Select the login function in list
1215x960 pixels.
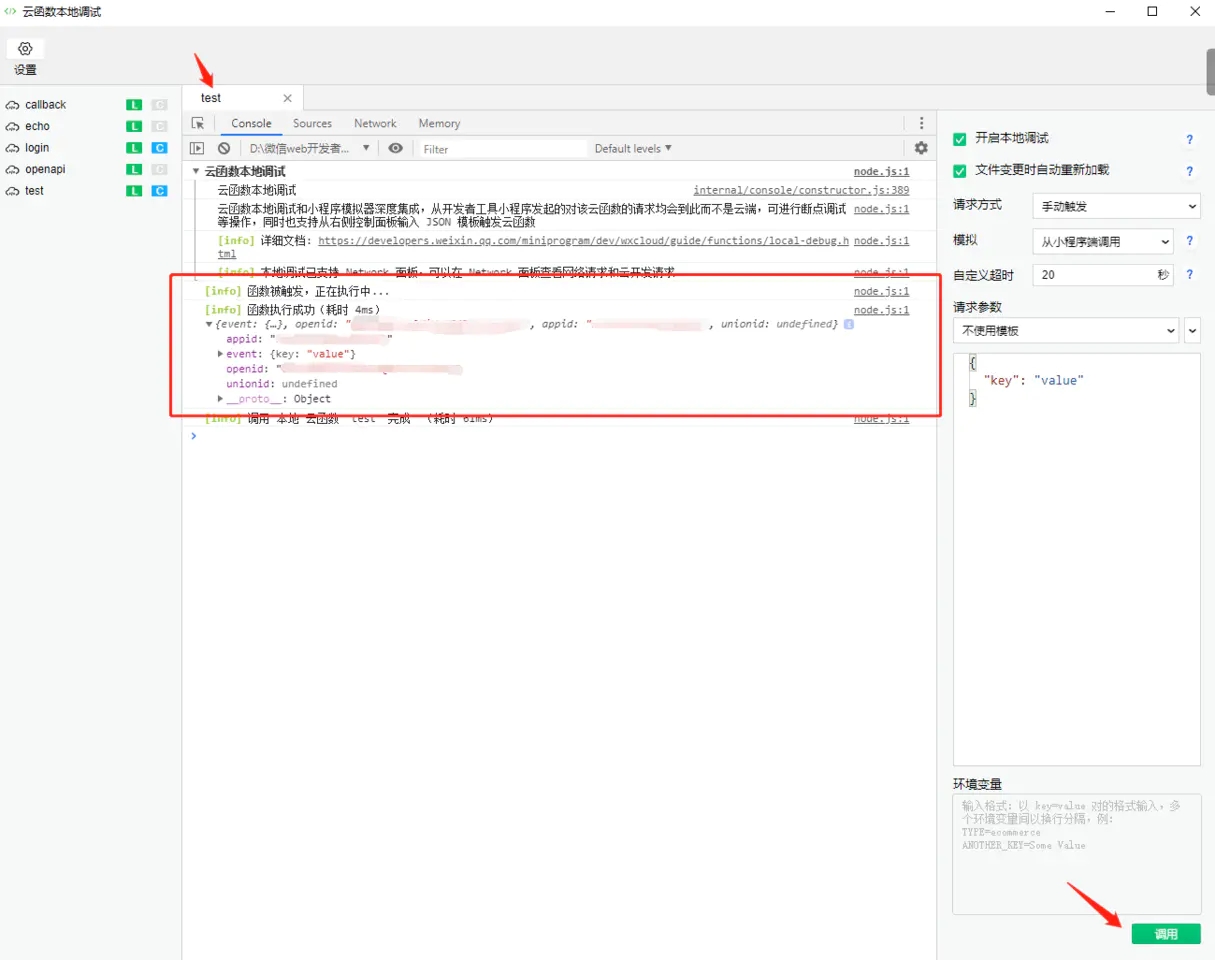(37, 148)
